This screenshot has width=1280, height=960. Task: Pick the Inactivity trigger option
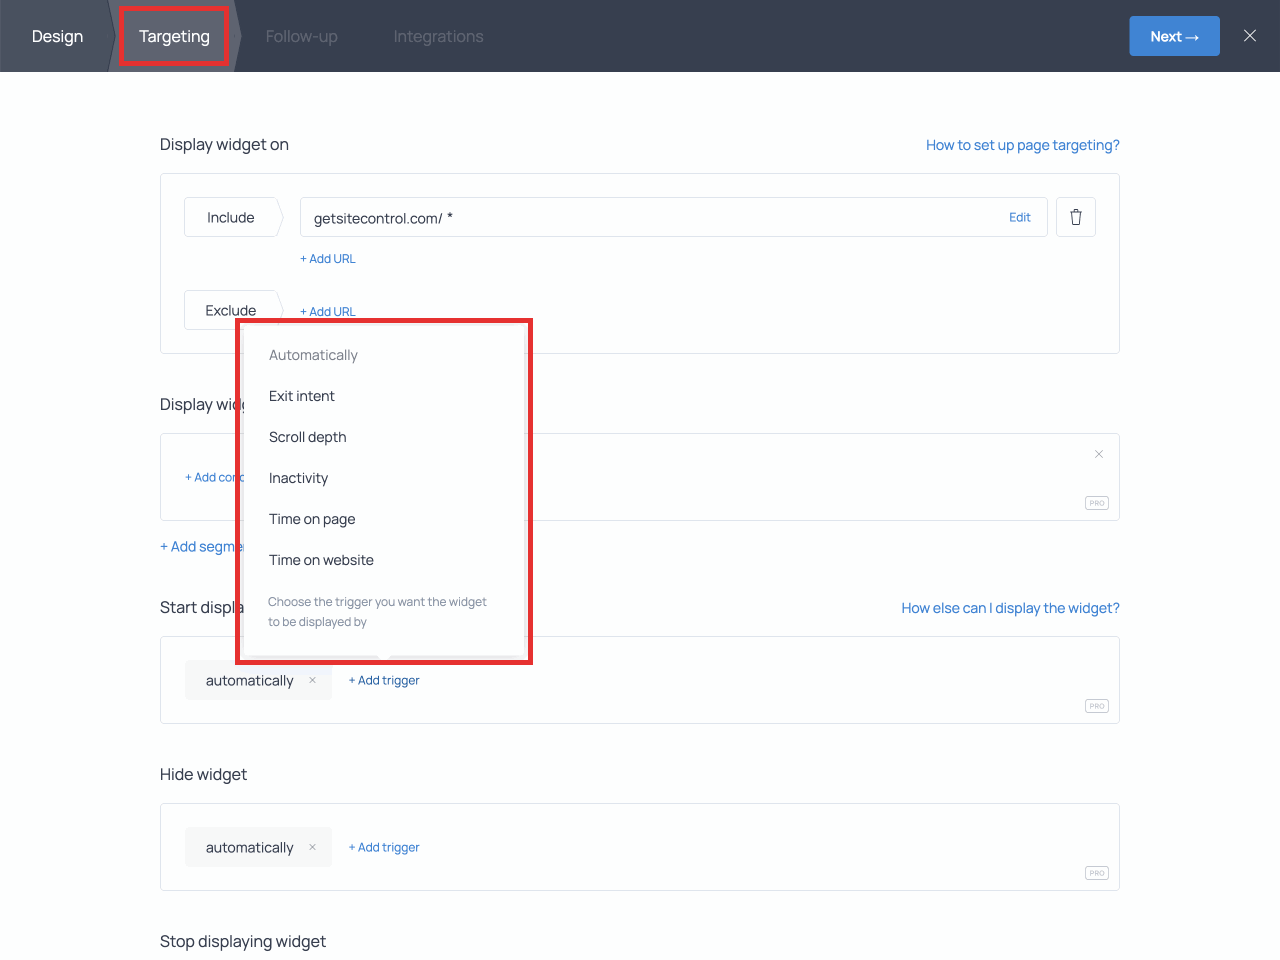pos(298,478)
